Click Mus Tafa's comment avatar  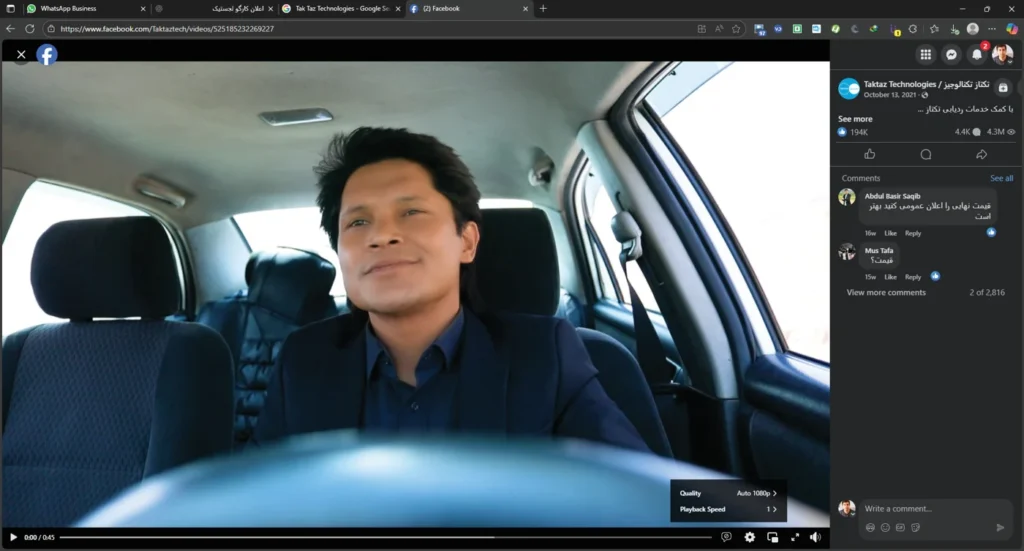coord(847,252)
